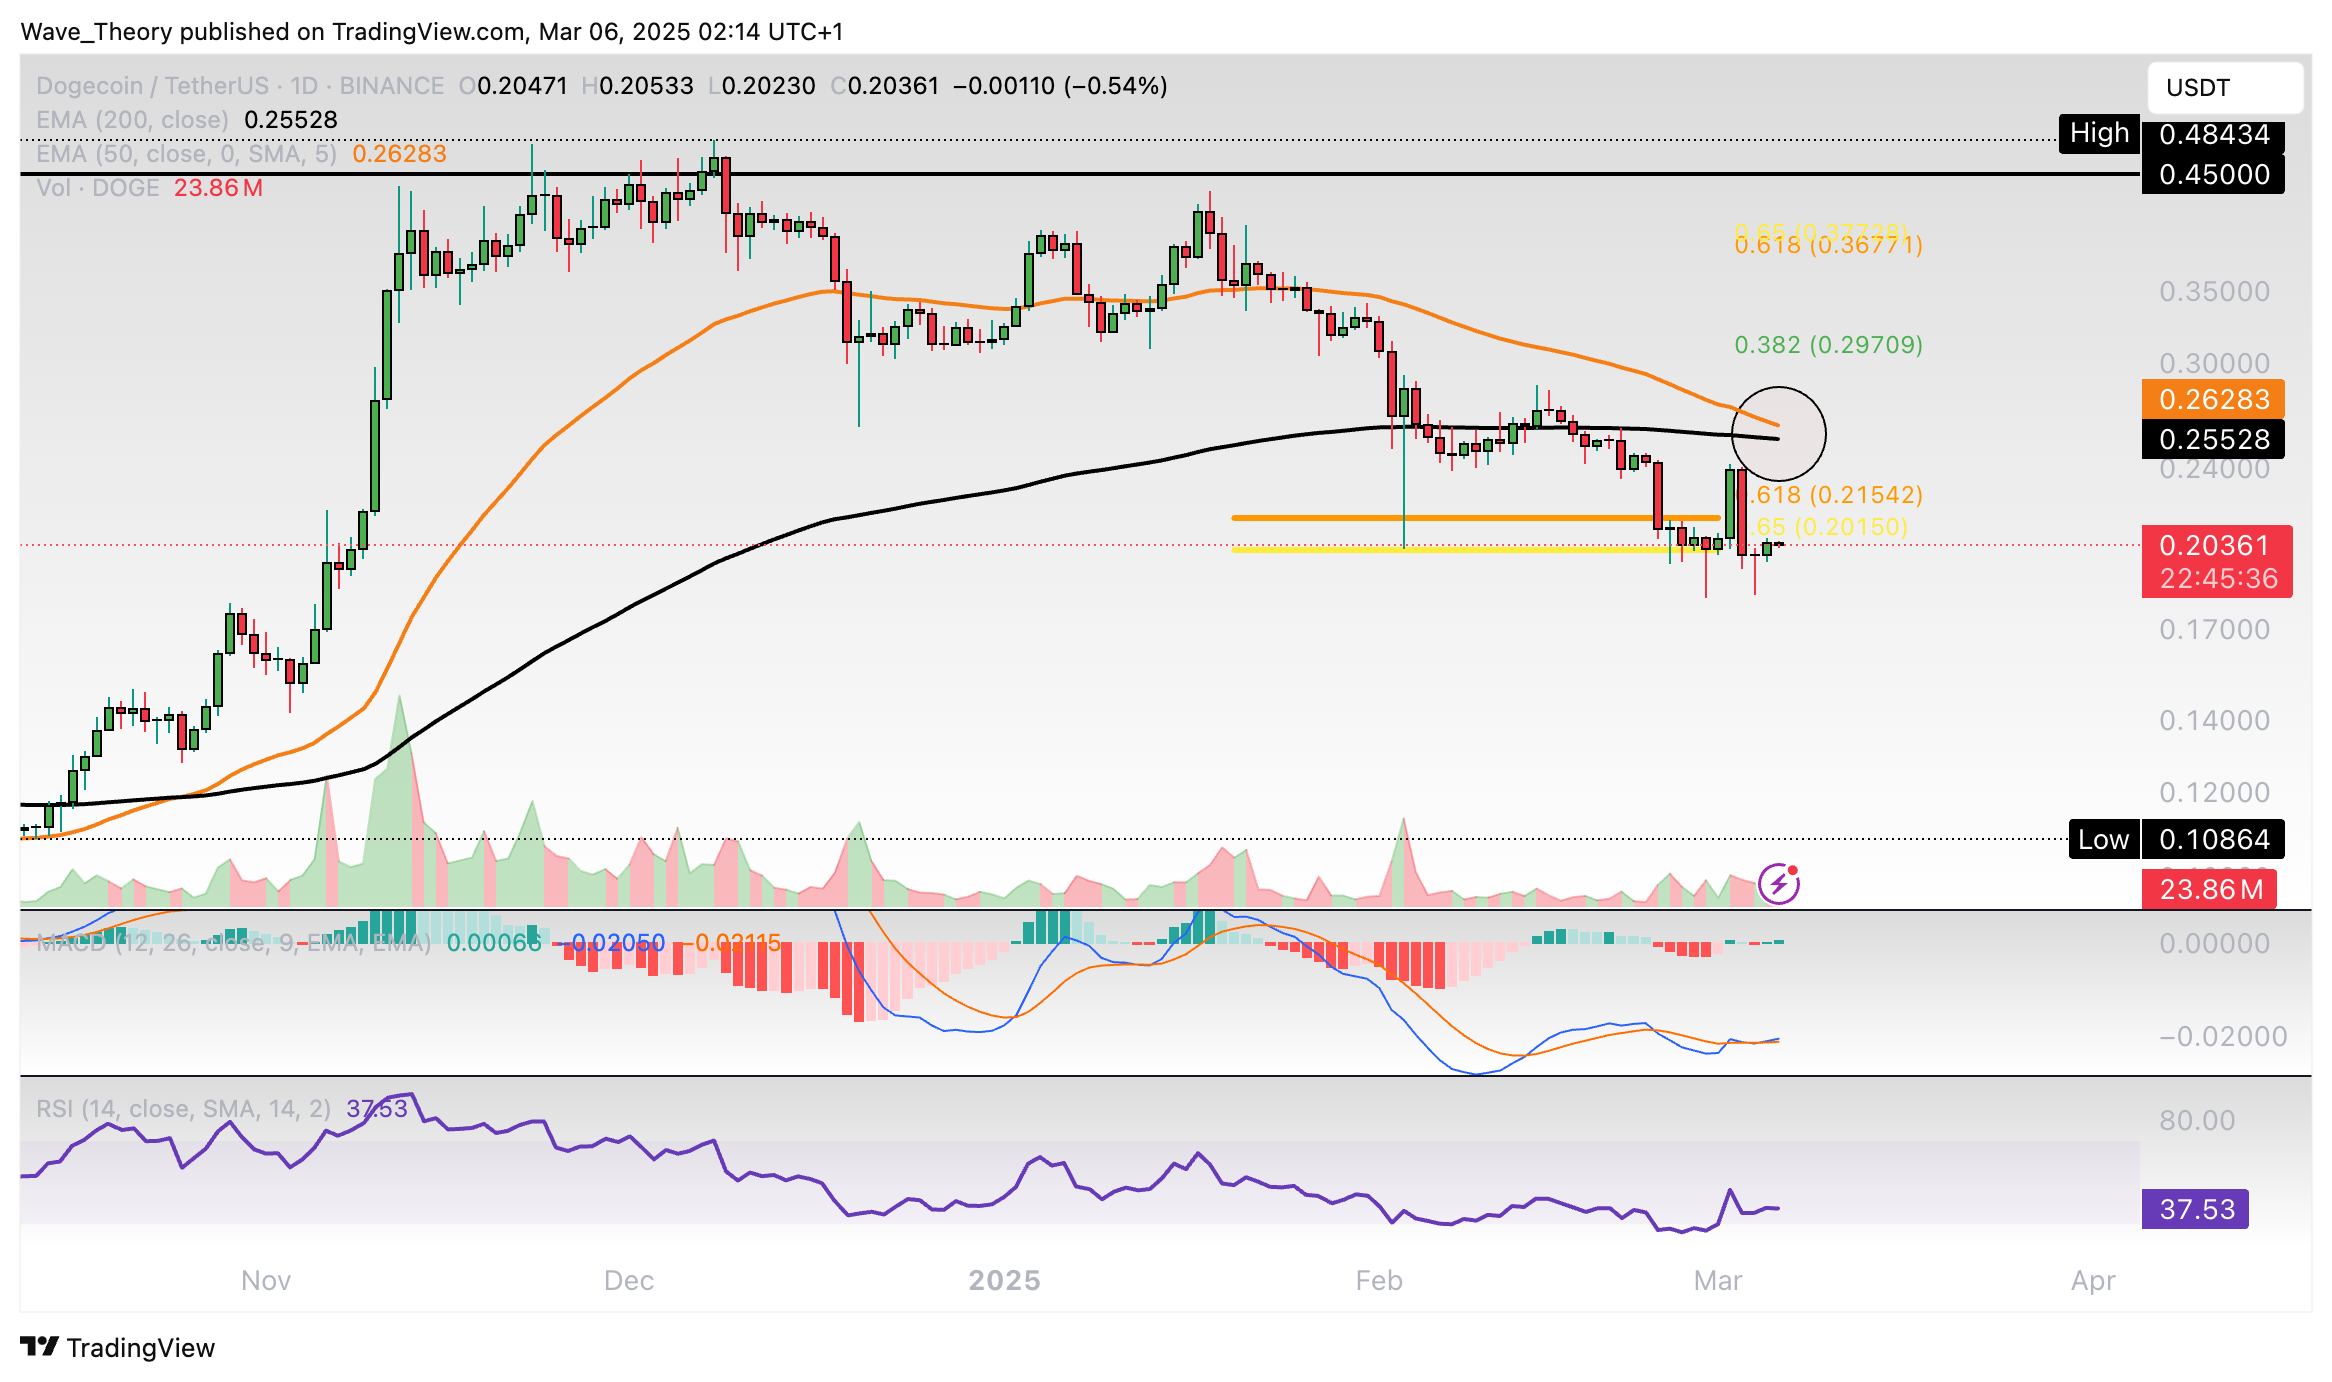
Task: Click the purple lightning bolt icon
Action: (1779, 884)
